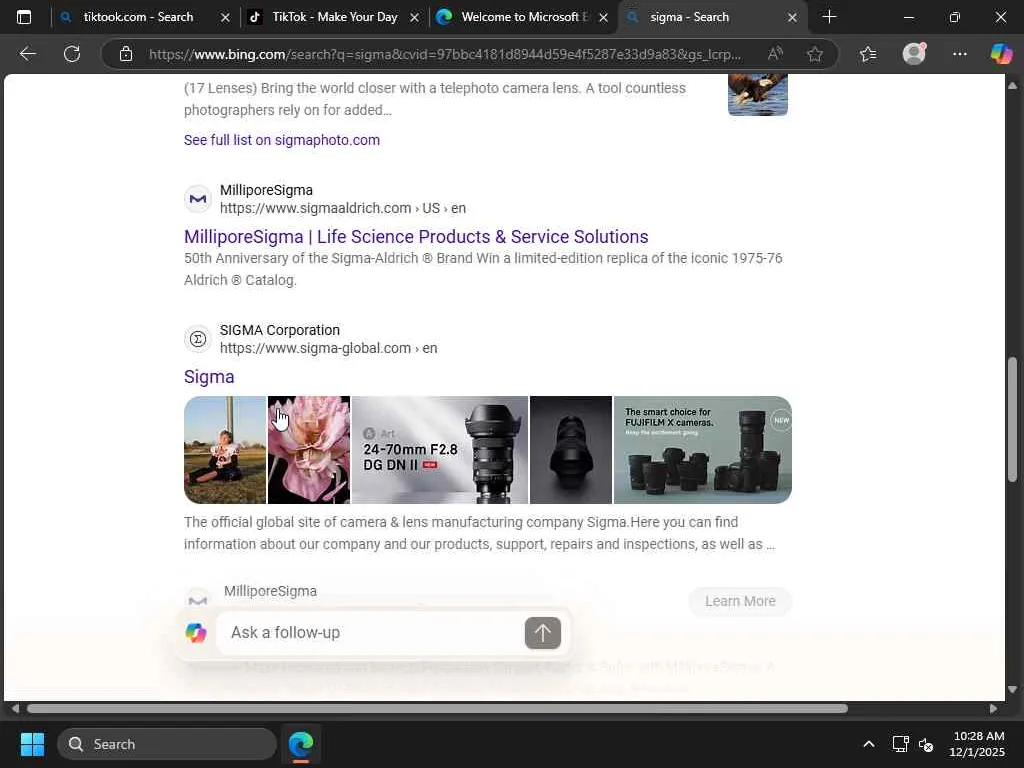Image resolution: width=1024 pixels, height=768 pixels.
Task: Open the tab actions menu icon
Action: pyautogui.click(x=24, y=17)
